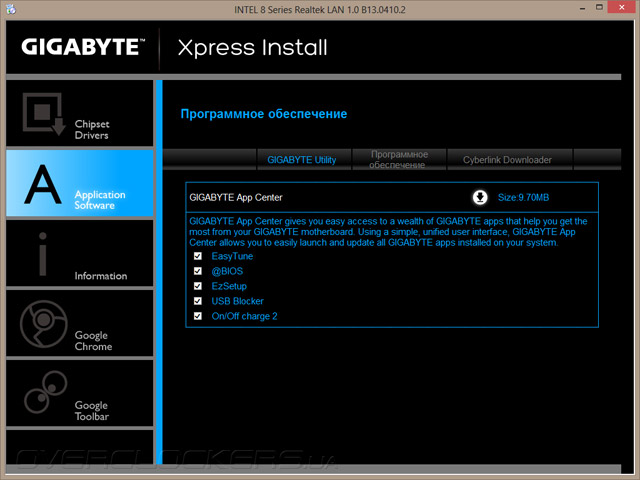This screenshot has height=480, width=640.
Task: Toggle the @BIOS checkbox
Action: click(x=198, y=271)
